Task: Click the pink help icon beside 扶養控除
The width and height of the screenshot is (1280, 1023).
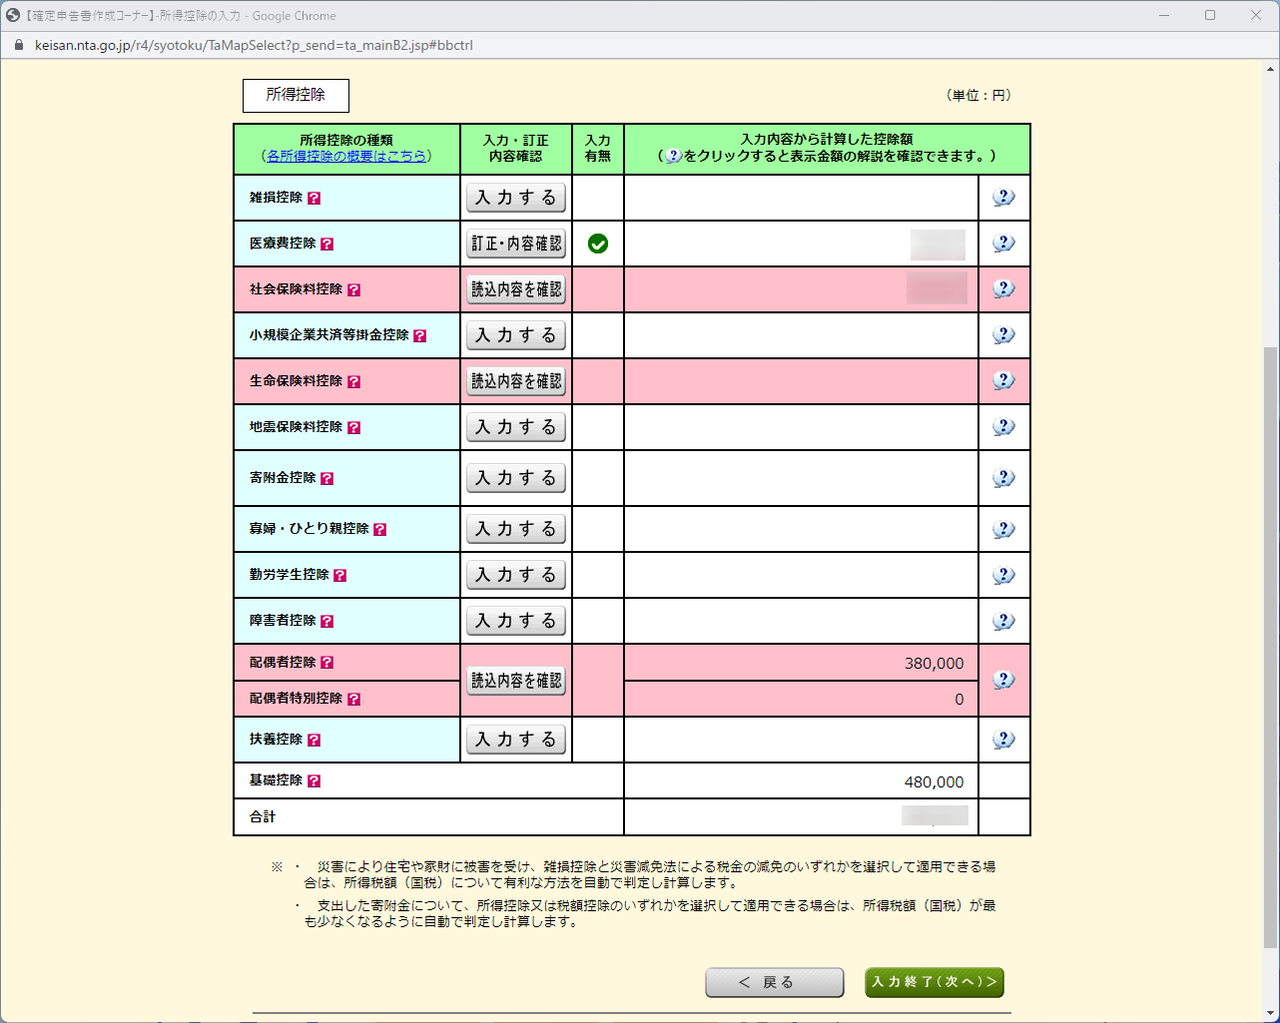Action: click(314, 741)
